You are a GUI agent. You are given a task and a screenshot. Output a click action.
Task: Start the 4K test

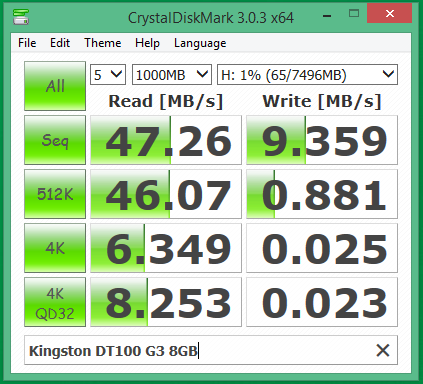point(55,248)
